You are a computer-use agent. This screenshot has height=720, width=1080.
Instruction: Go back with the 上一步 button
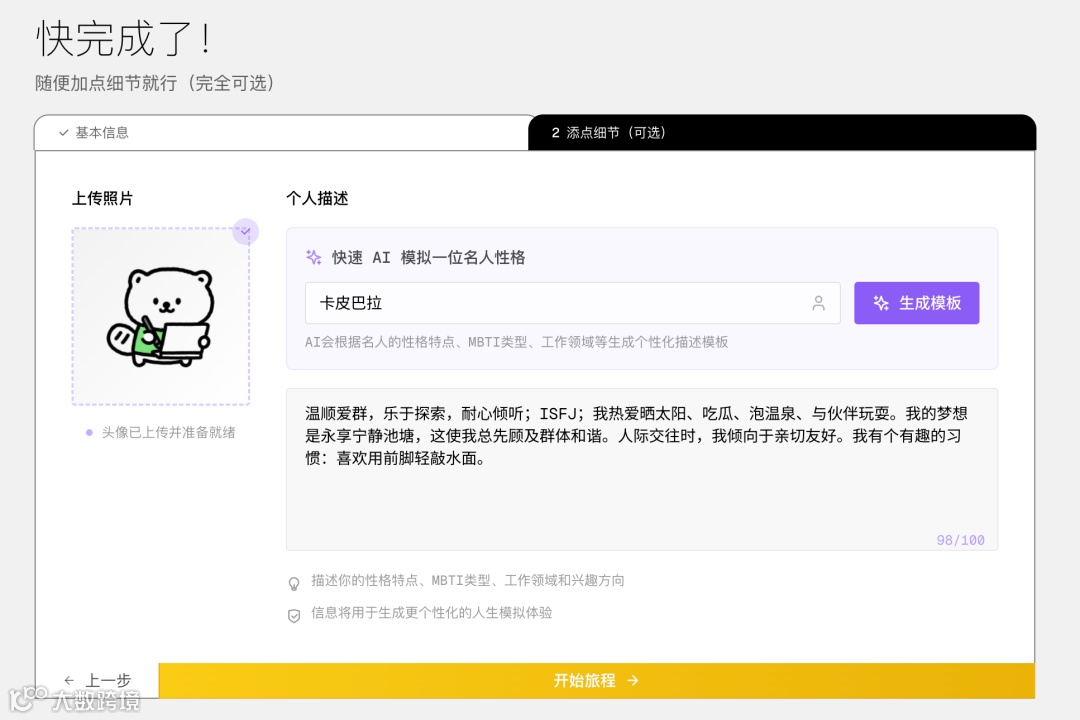97,681
